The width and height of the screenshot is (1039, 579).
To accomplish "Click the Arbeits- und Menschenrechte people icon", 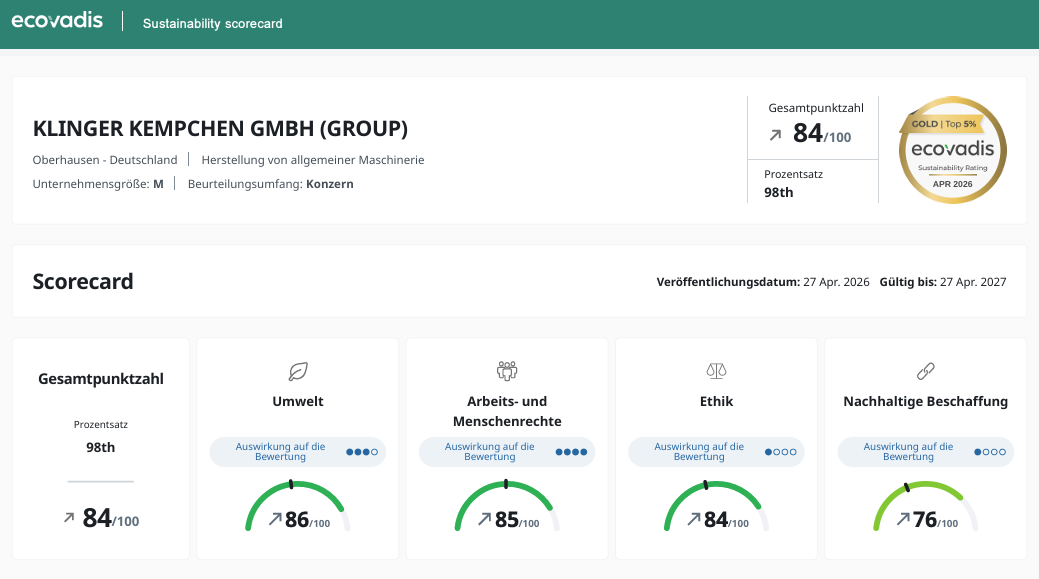I will pyautogui.click(x=507, y=370).
